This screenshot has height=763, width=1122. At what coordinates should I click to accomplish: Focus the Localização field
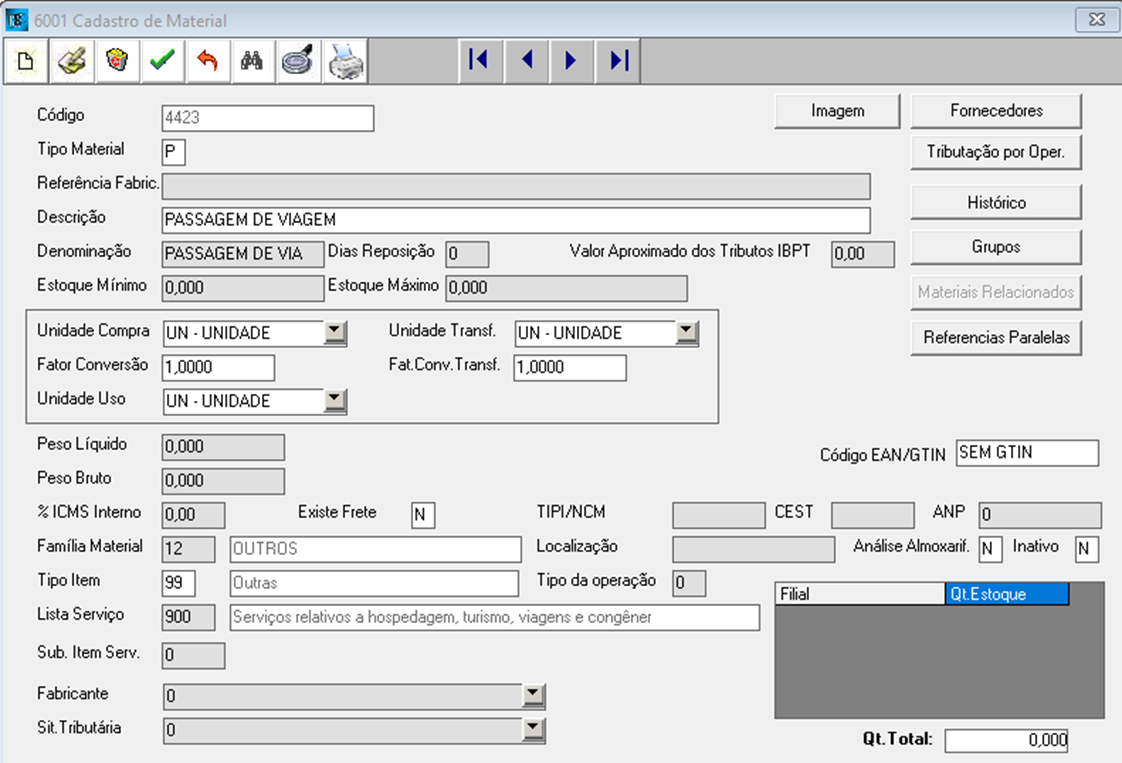point(753,549)
